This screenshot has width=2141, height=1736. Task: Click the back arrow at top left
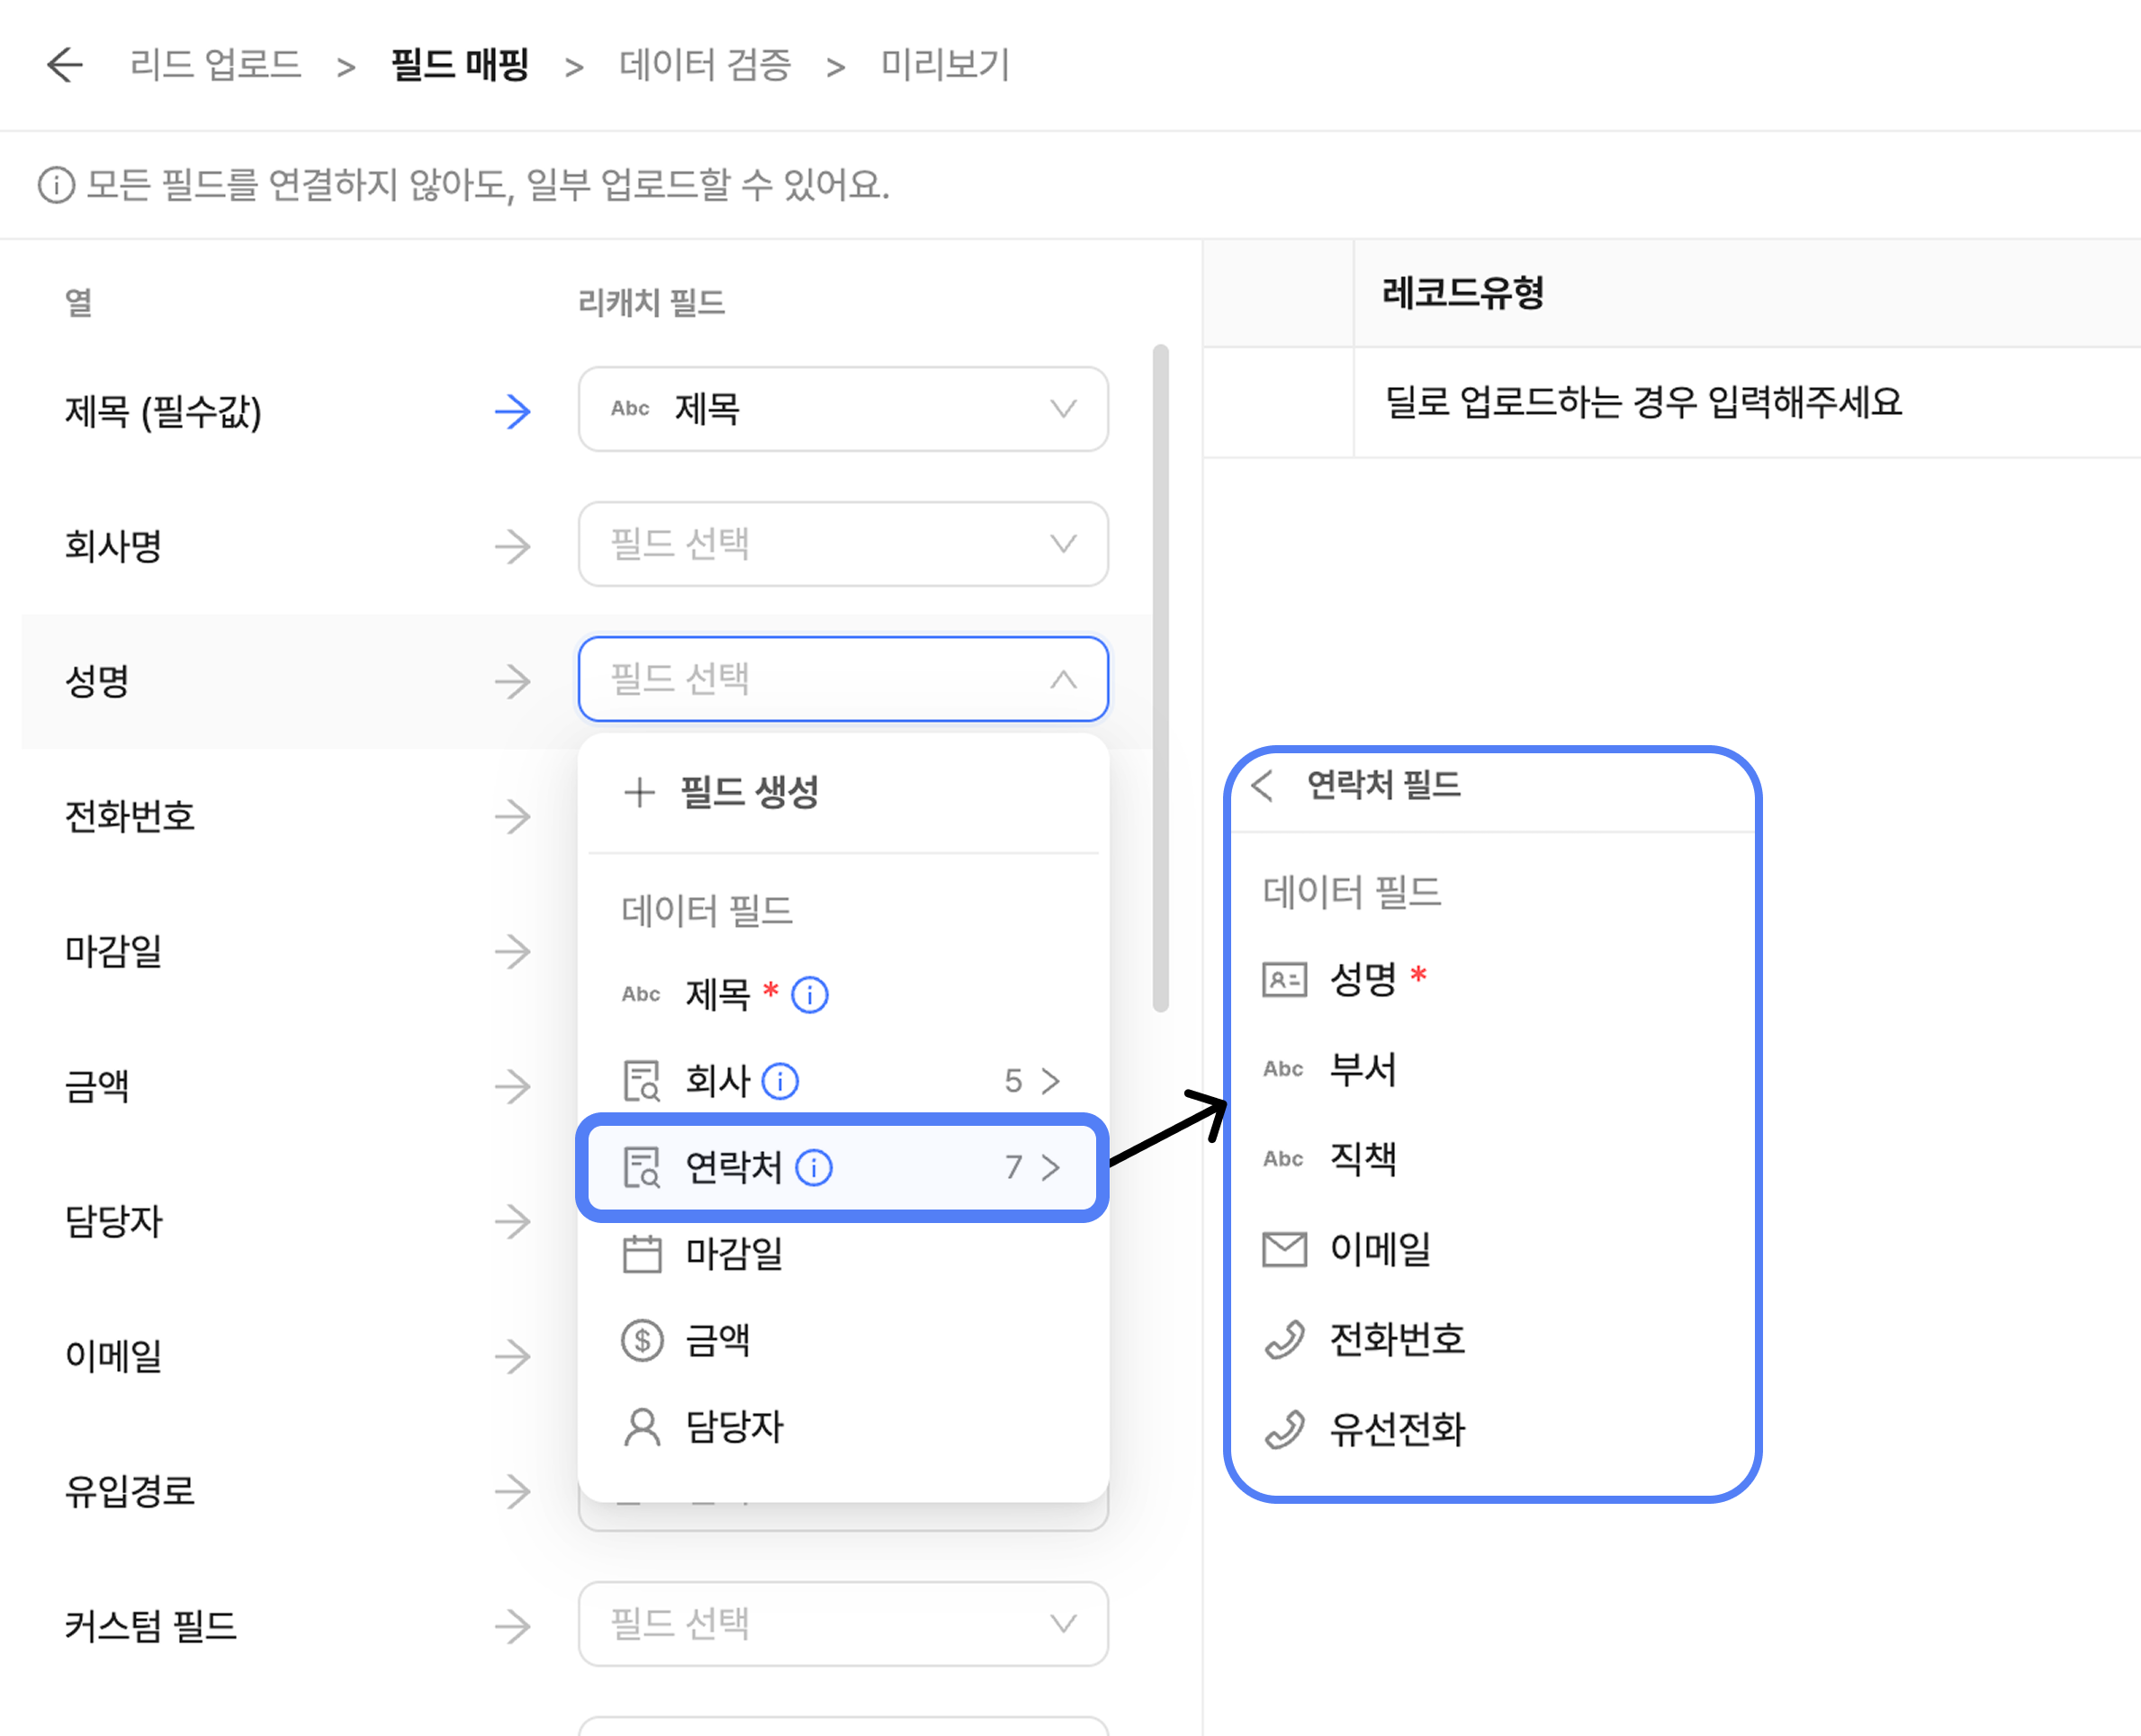point(65,65)
